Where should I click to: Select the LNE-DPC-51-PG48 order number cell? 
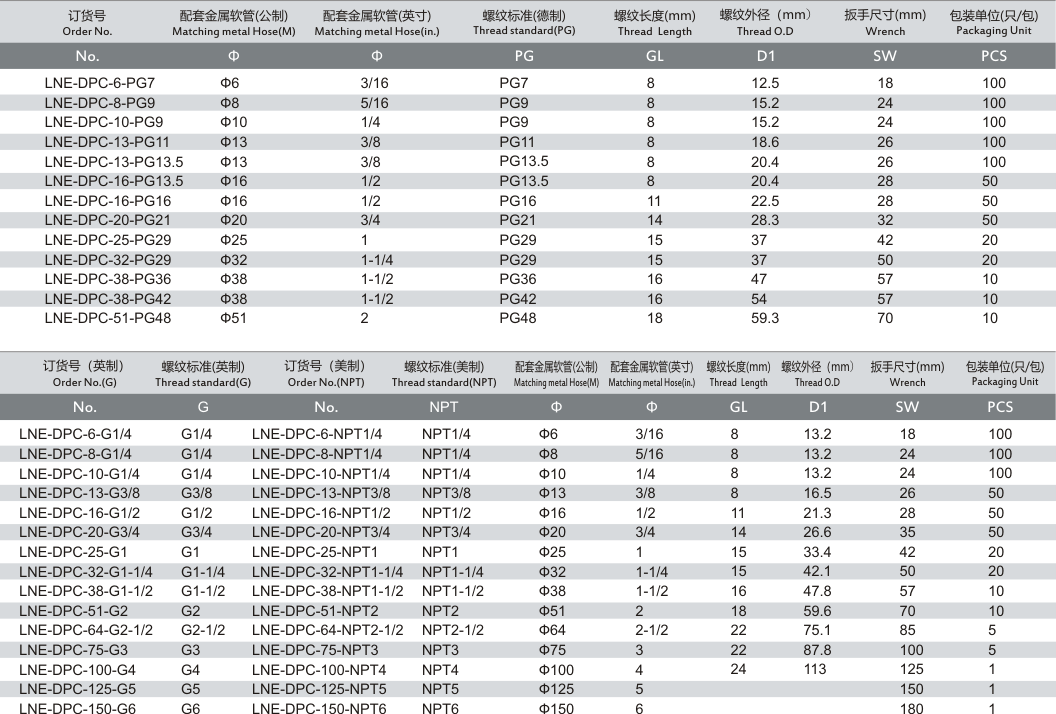(107, 318)
